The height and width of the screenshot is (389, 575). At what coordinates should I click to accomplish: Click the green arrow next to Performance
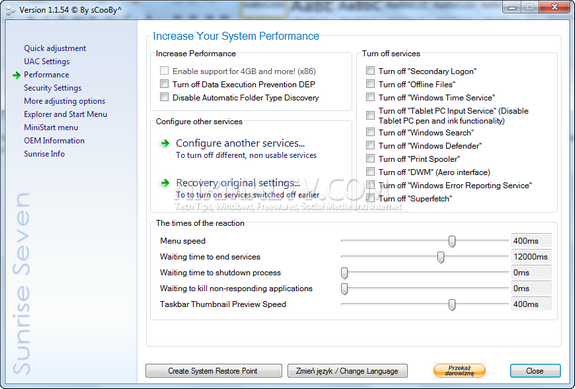coord(16,75)
